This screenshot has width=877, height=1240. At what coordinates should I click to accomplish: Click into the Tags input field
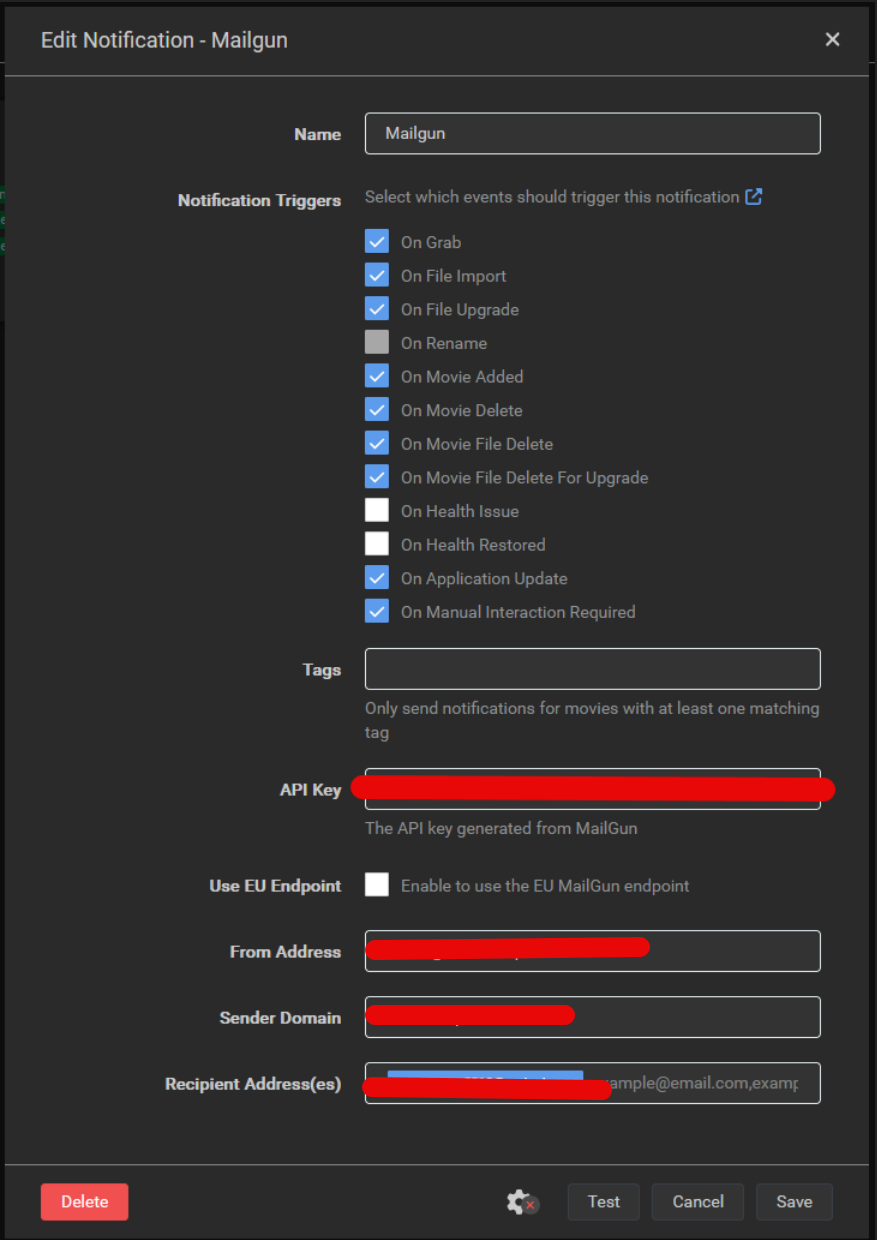coord(593,669)
